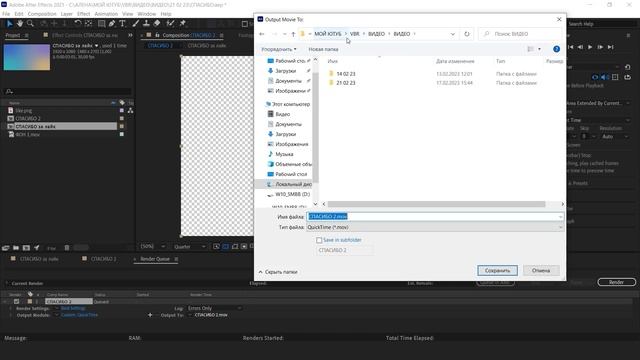Go up one folder level in dialog

(293, 34)
